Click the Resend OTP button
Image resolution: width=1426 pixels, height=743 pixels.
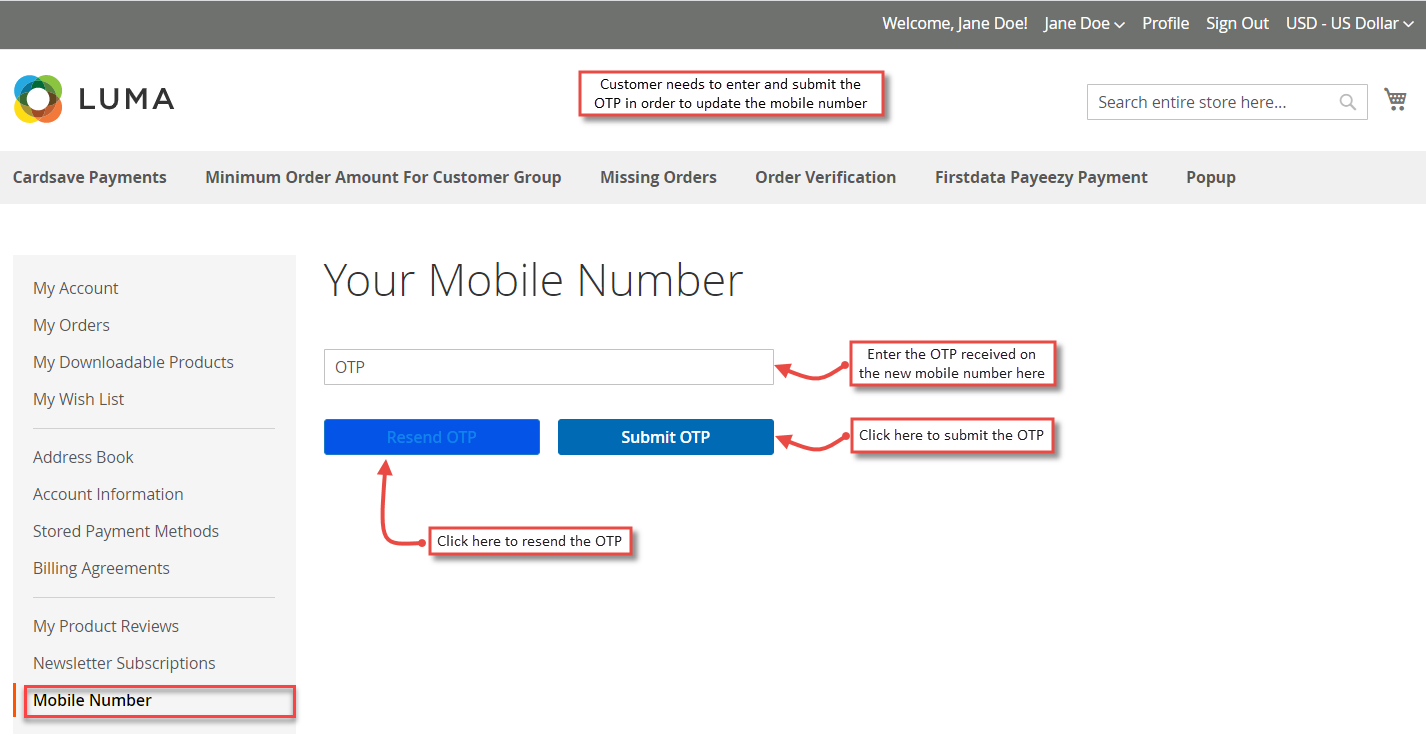point(431,437)
